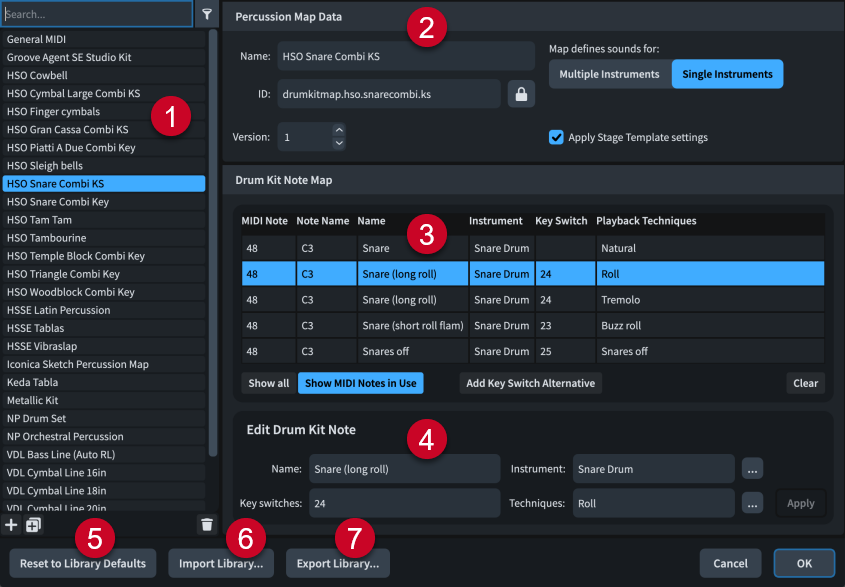This screenshot has width=845, height=587.
Task: Select HSO Tambourine map
Action: 103,238
